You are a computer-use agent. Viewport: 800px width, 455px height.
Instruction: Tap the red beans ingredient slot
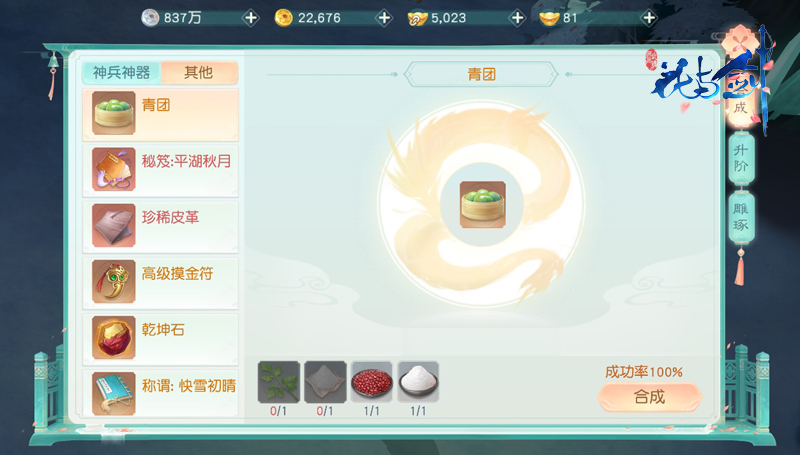(371, 382)
